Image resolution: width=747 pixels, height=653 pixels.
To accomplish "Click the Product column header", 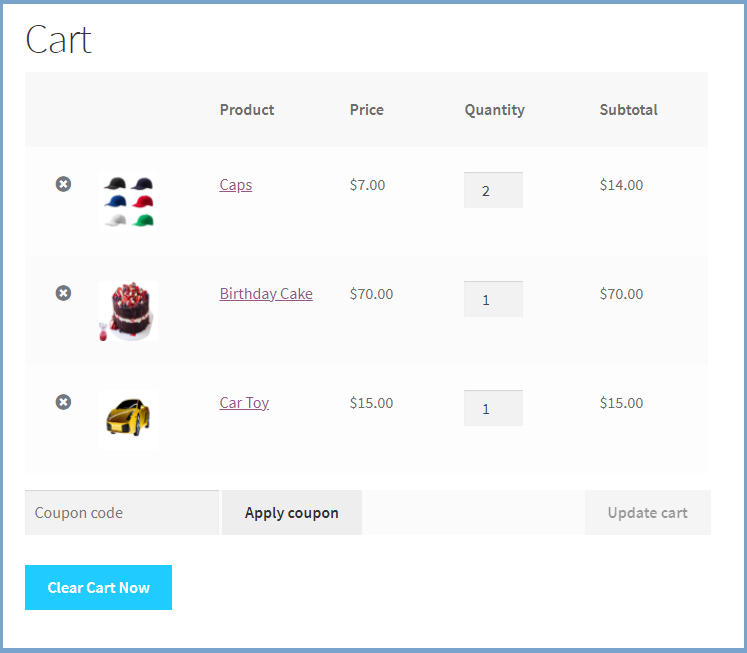I will click(x=247, y=110).
